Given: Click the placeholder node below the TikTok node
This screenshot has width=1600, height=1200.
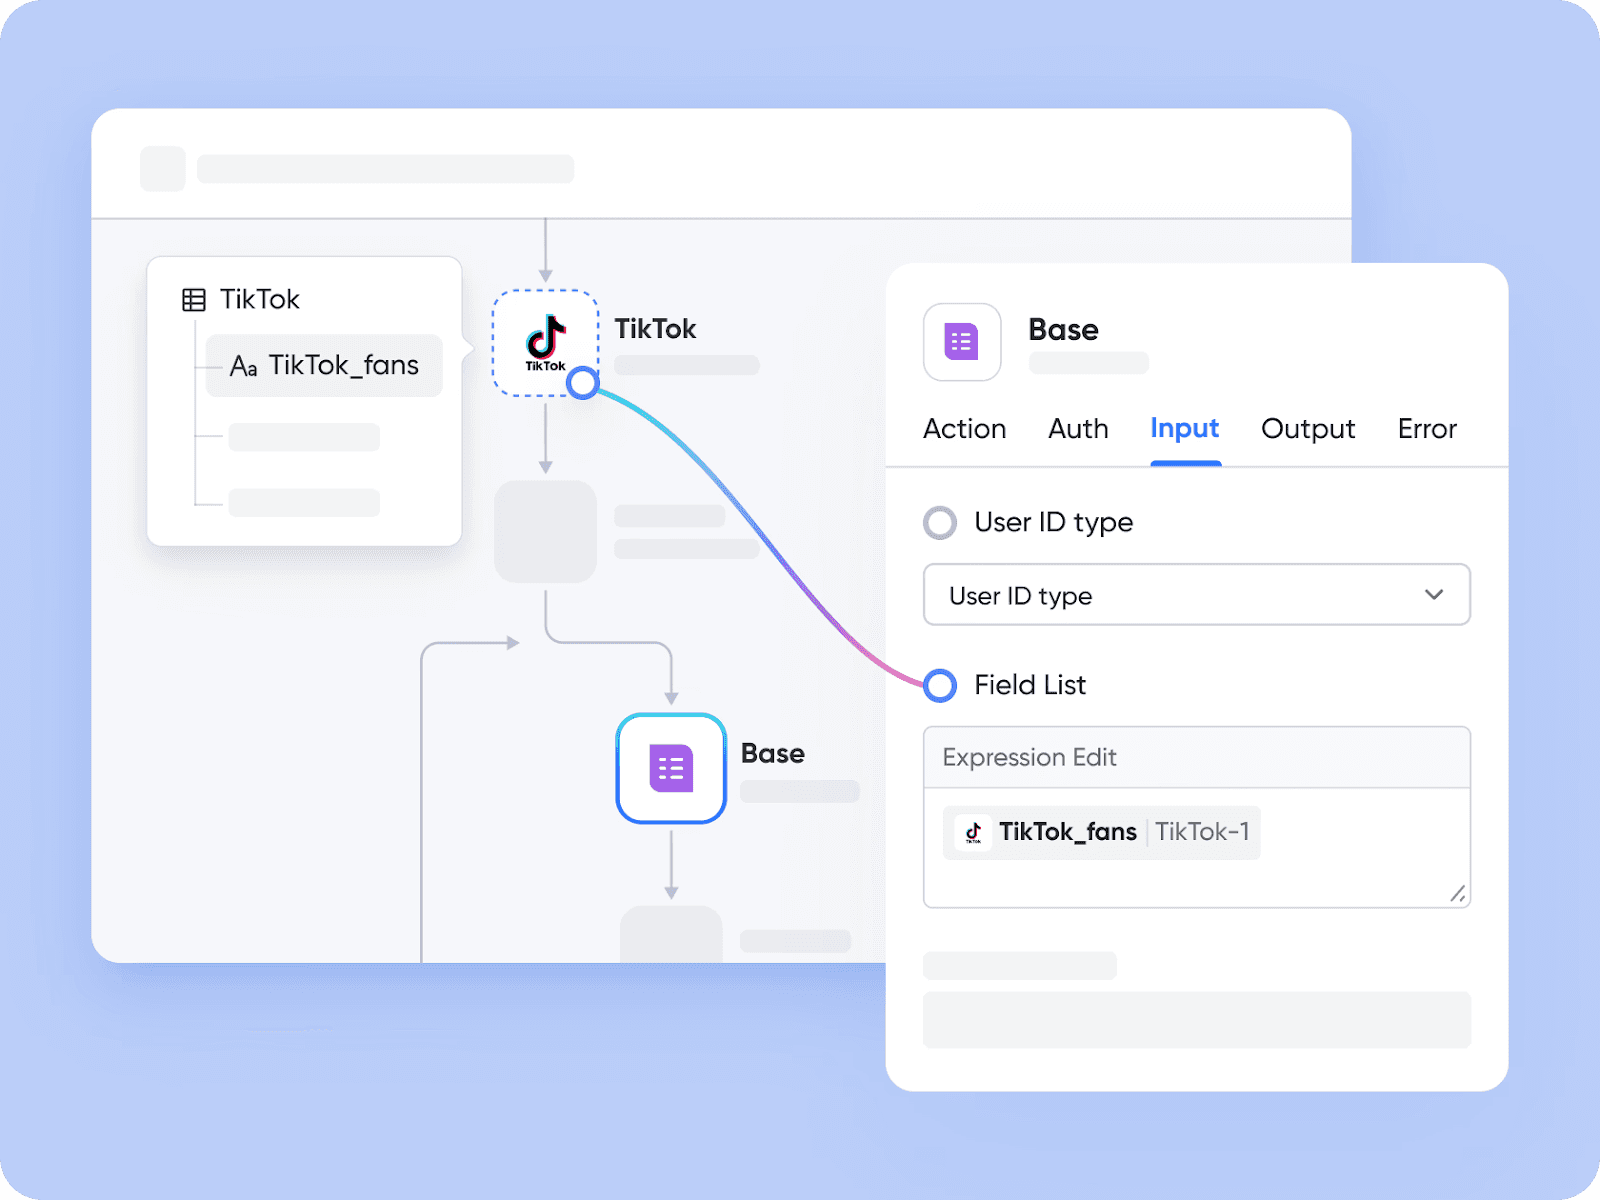Looking at the screenshot, I should [546, 530].
